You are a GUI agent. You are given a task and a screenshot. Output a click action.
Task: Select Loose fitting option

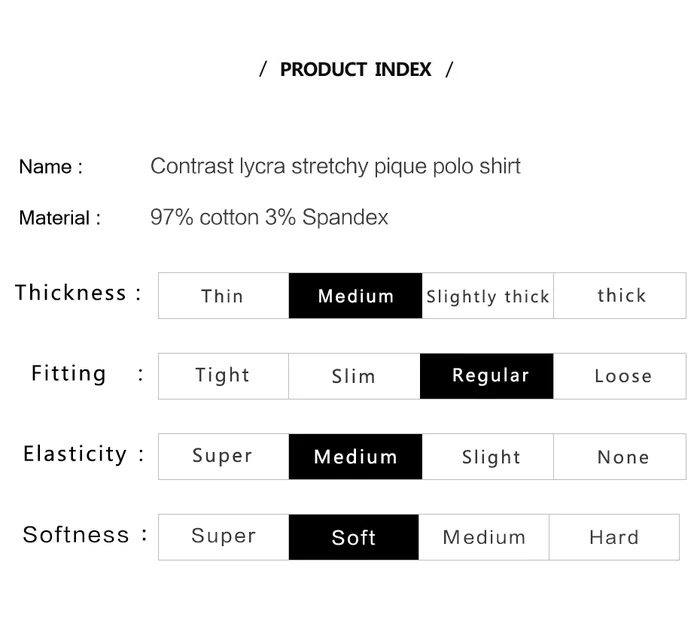[620, 376]
